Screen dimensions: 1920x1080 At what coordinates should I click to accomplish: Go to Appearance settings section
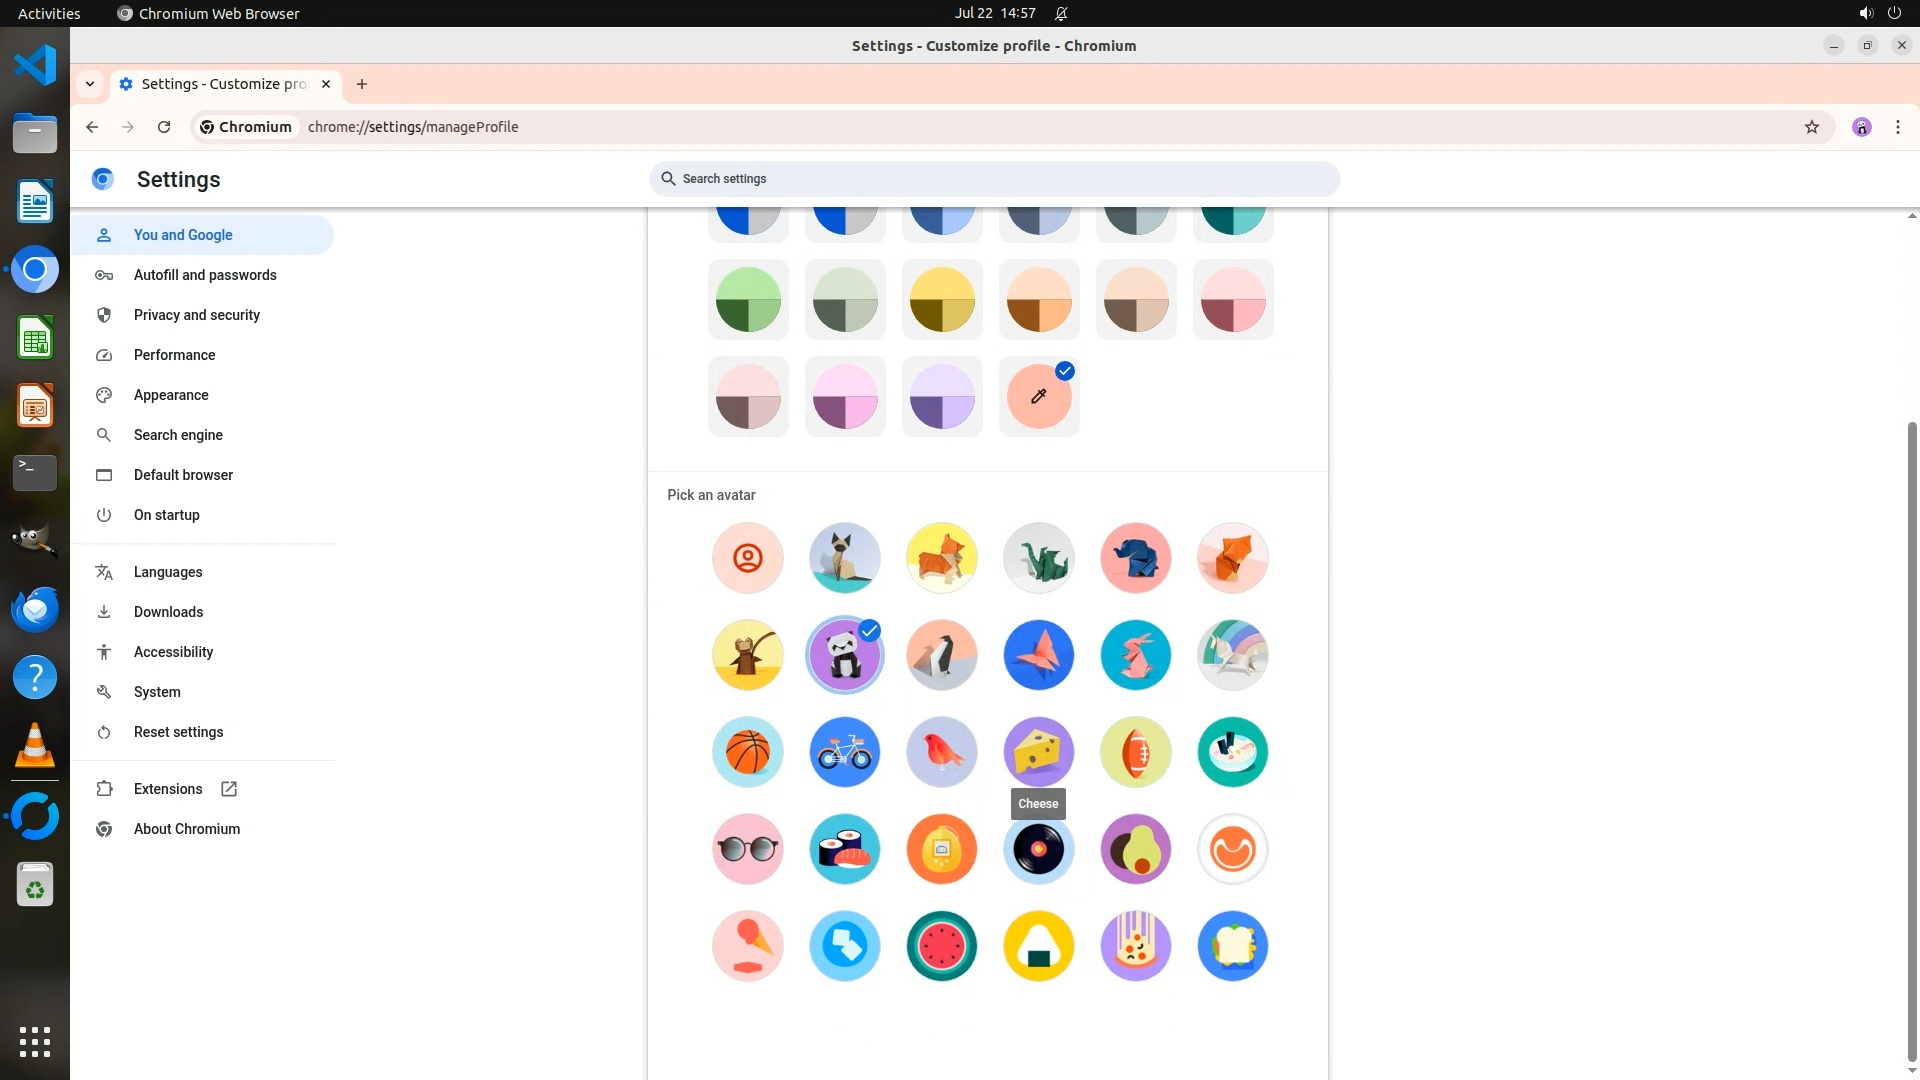(x=171, y=395)
